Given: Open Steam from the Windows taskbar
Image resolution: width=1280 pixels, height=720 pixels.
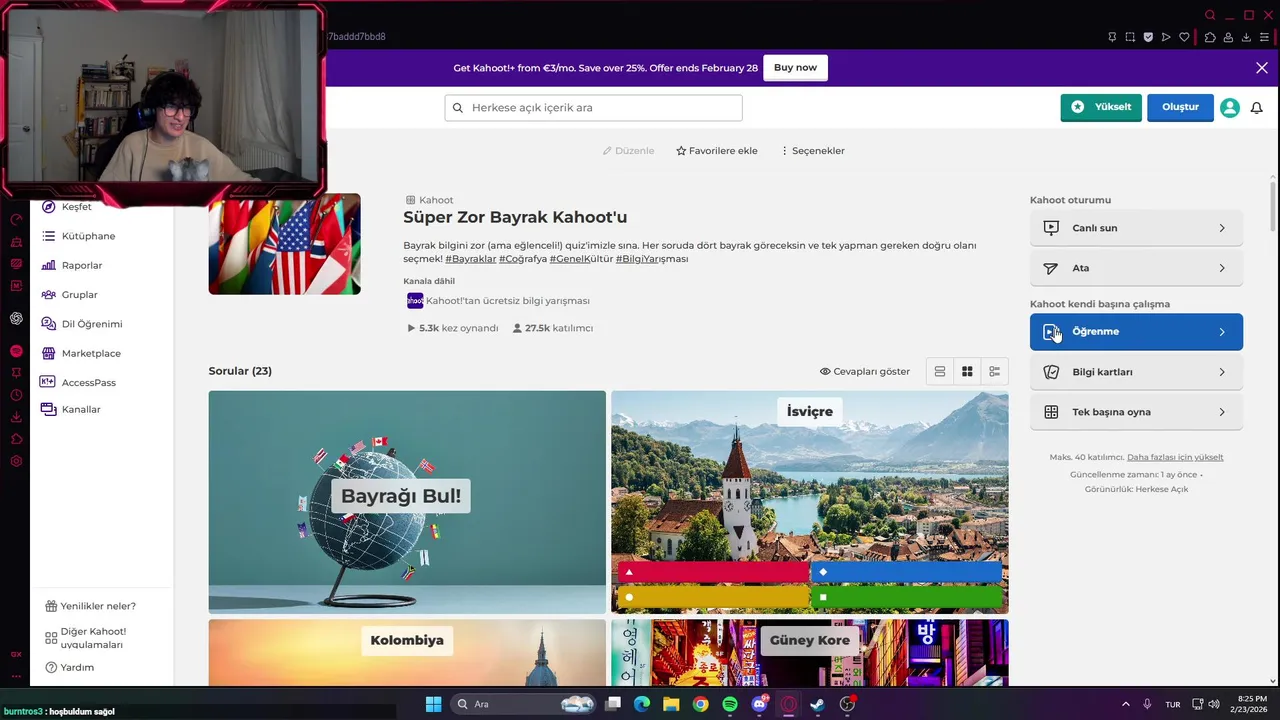Looking at the screenshot, I should (818, 704).
